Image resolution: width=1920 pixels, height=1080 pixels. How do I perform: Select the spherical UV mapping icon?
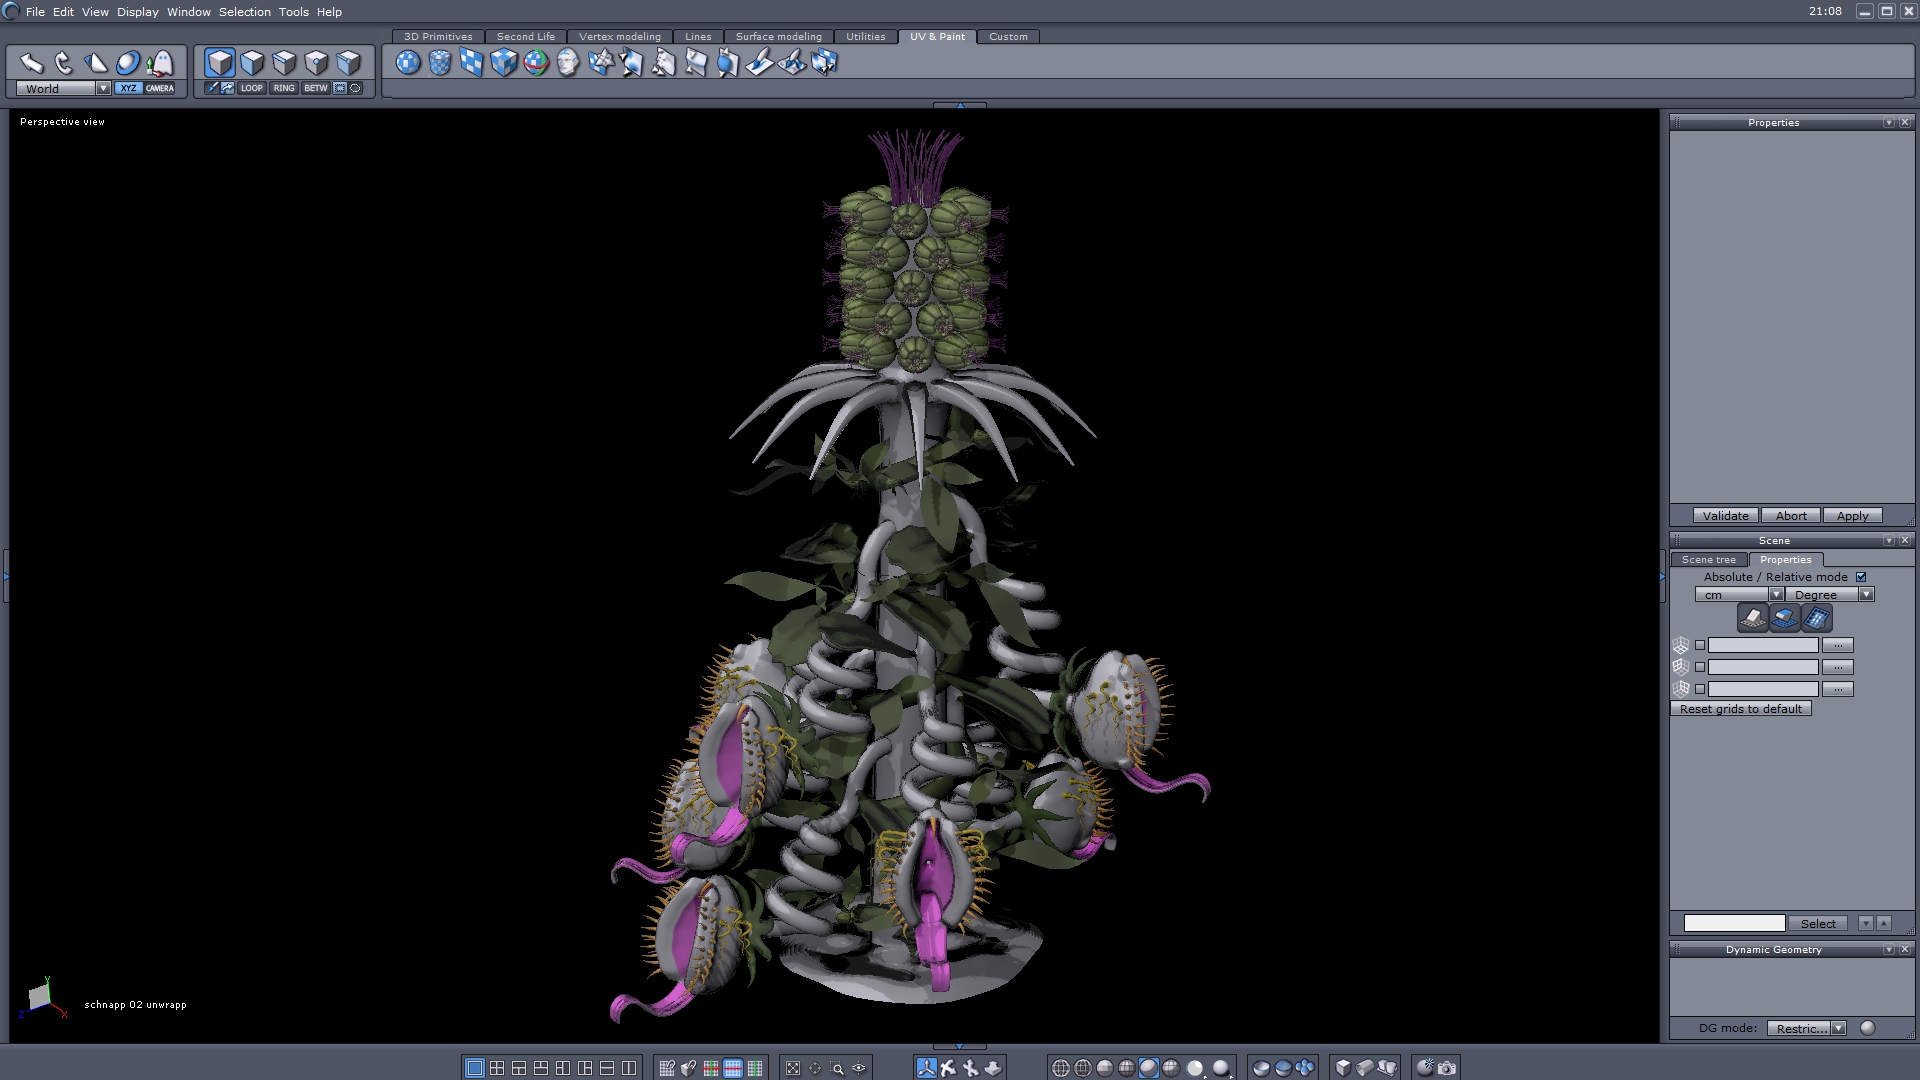(x=408, y=63)
